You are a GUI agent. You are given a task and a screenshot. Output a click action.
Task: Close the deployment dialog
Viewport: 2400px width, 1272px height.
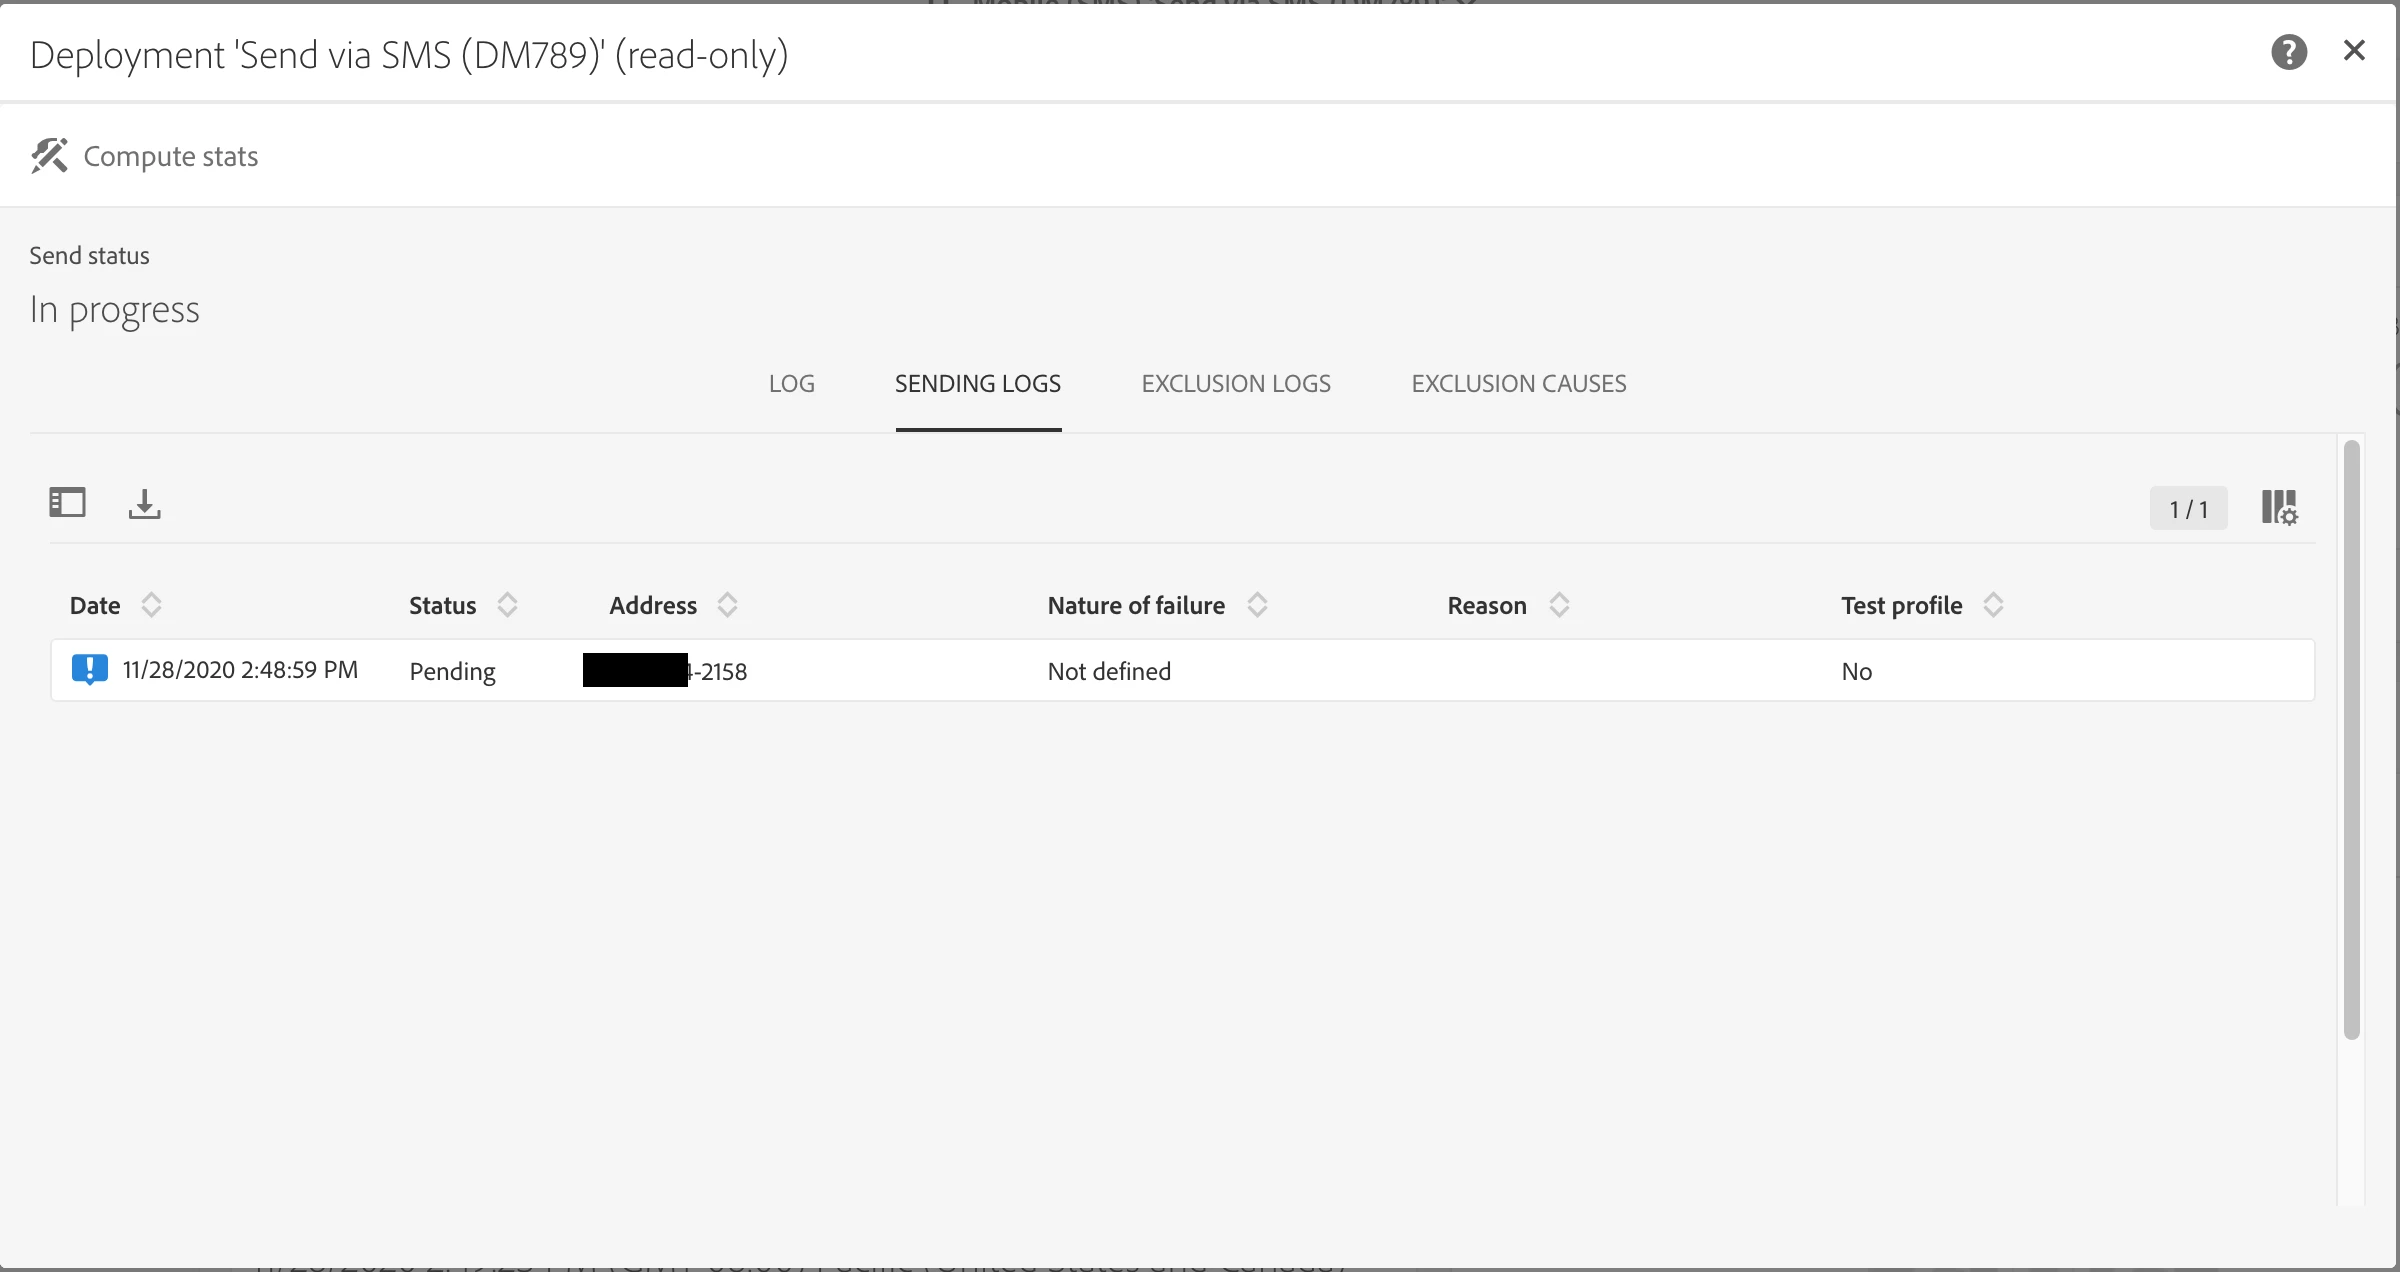coord(2354,51)
